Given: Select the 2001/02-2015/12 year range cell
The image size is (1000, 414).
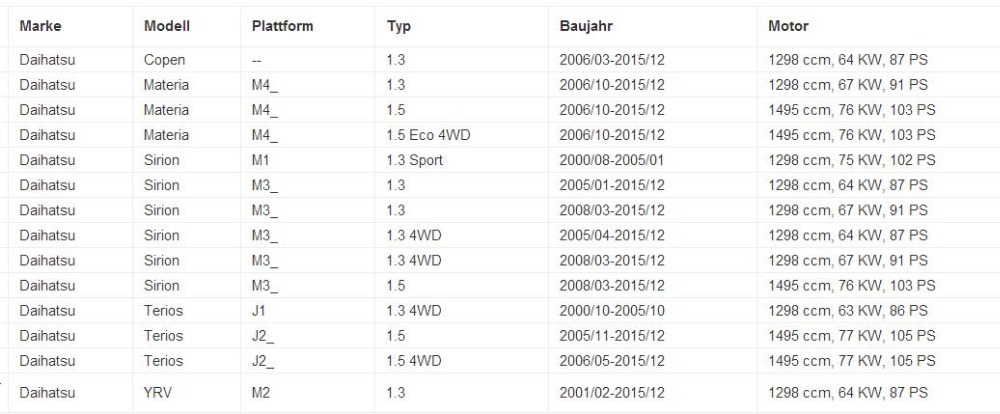Looking at the screenshot, I should click(612, 391).
